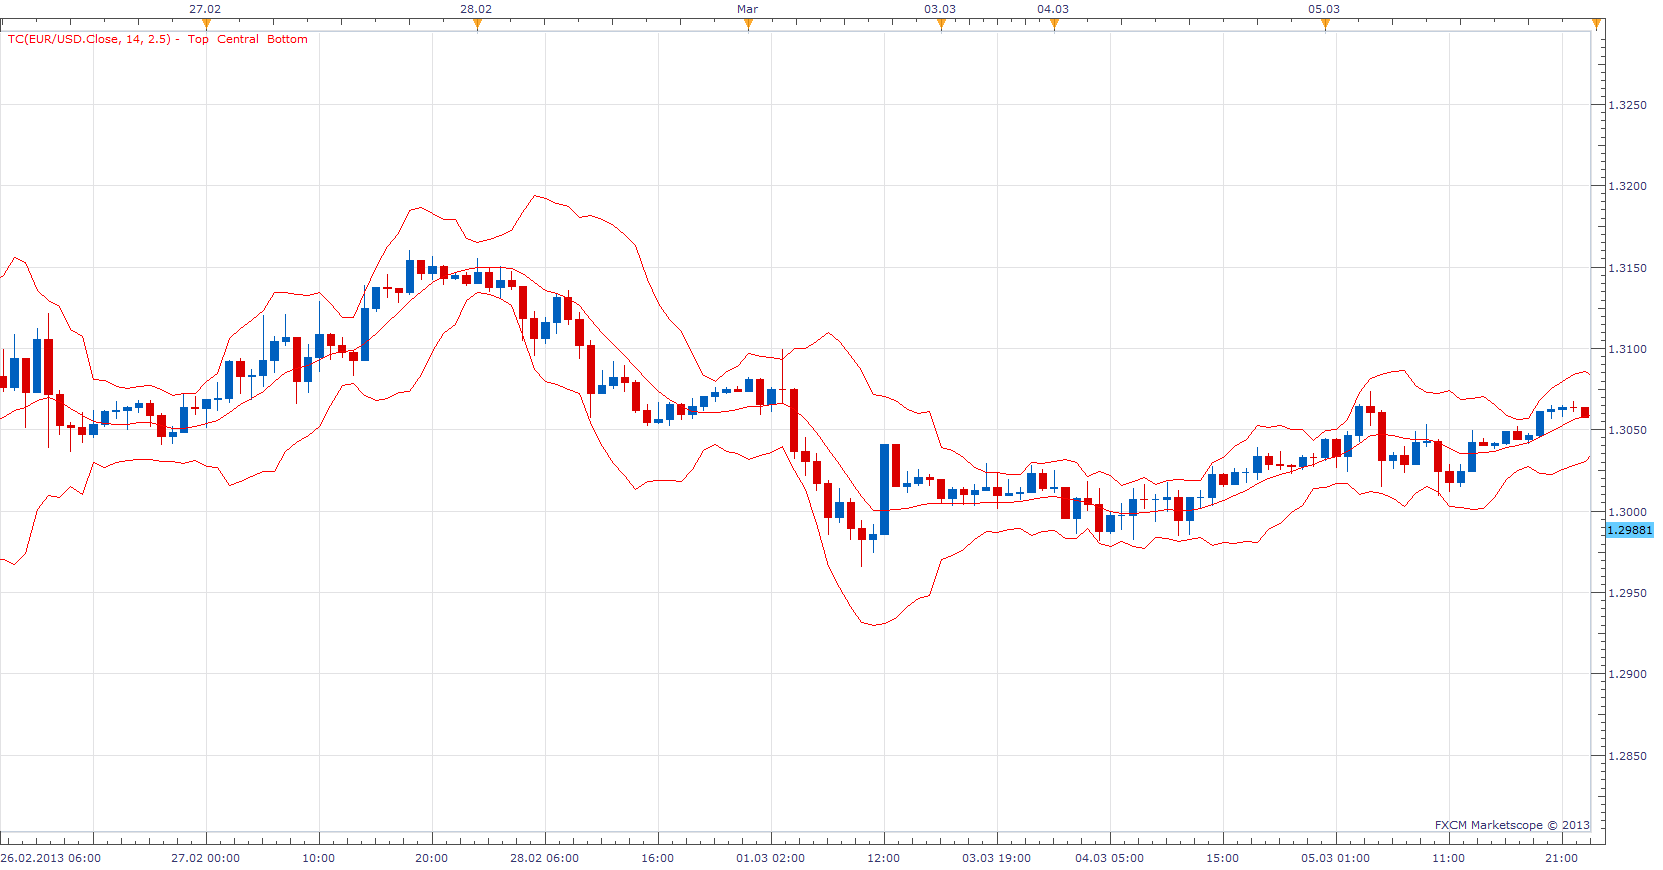The height and width of the screenshot is (870, 1663).
Task: Click the large blue candle at 12:00
Action: coord(884,489)
